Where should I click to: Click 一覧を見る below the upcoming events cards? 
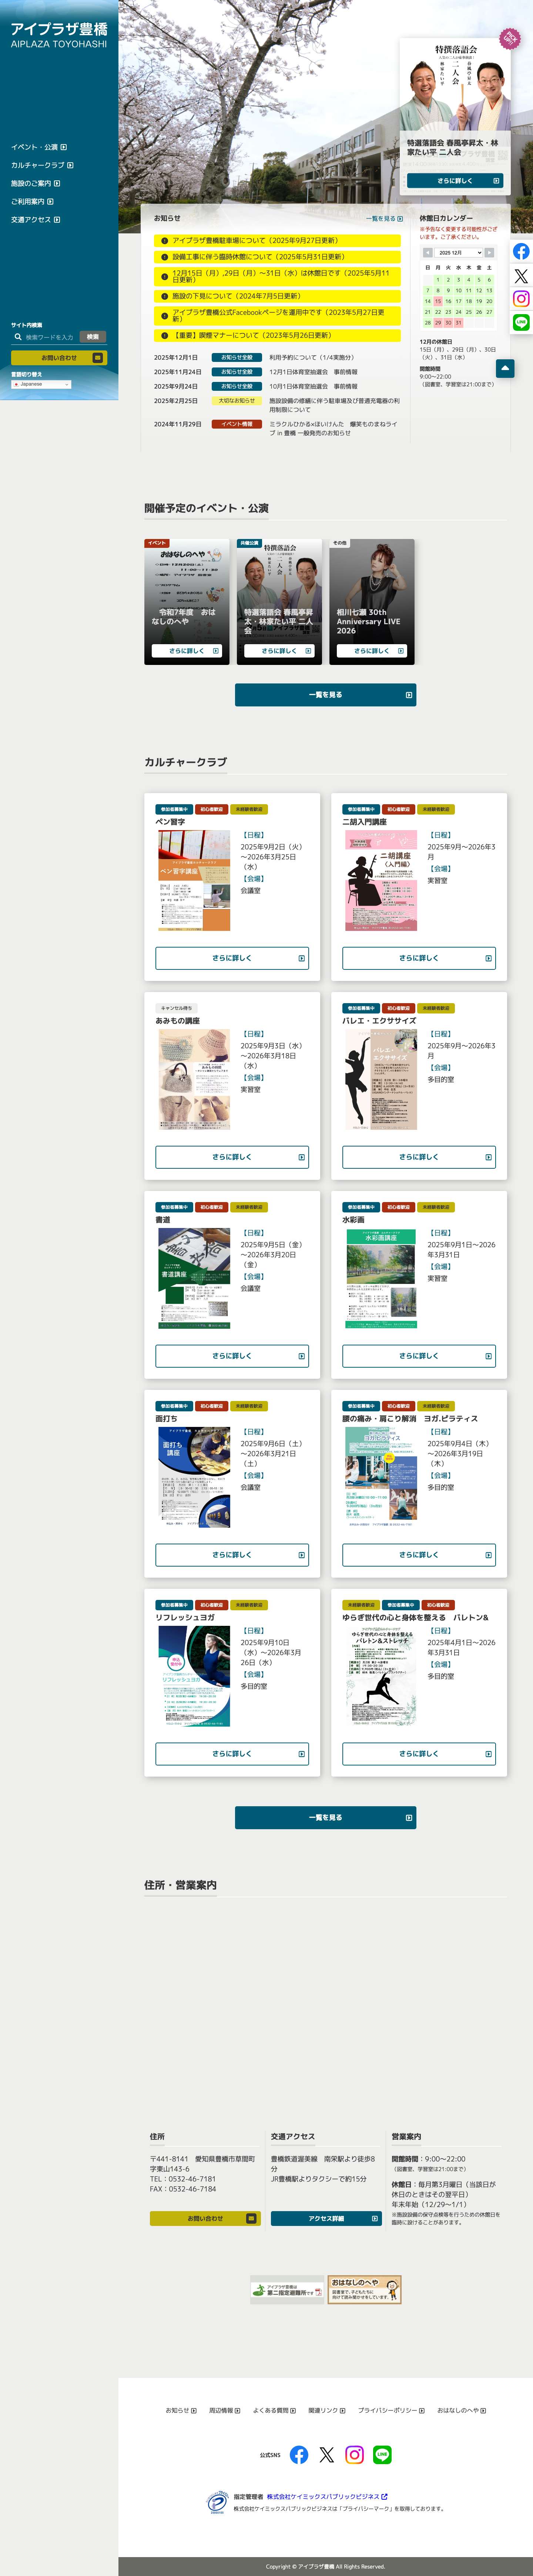(325, 695)
